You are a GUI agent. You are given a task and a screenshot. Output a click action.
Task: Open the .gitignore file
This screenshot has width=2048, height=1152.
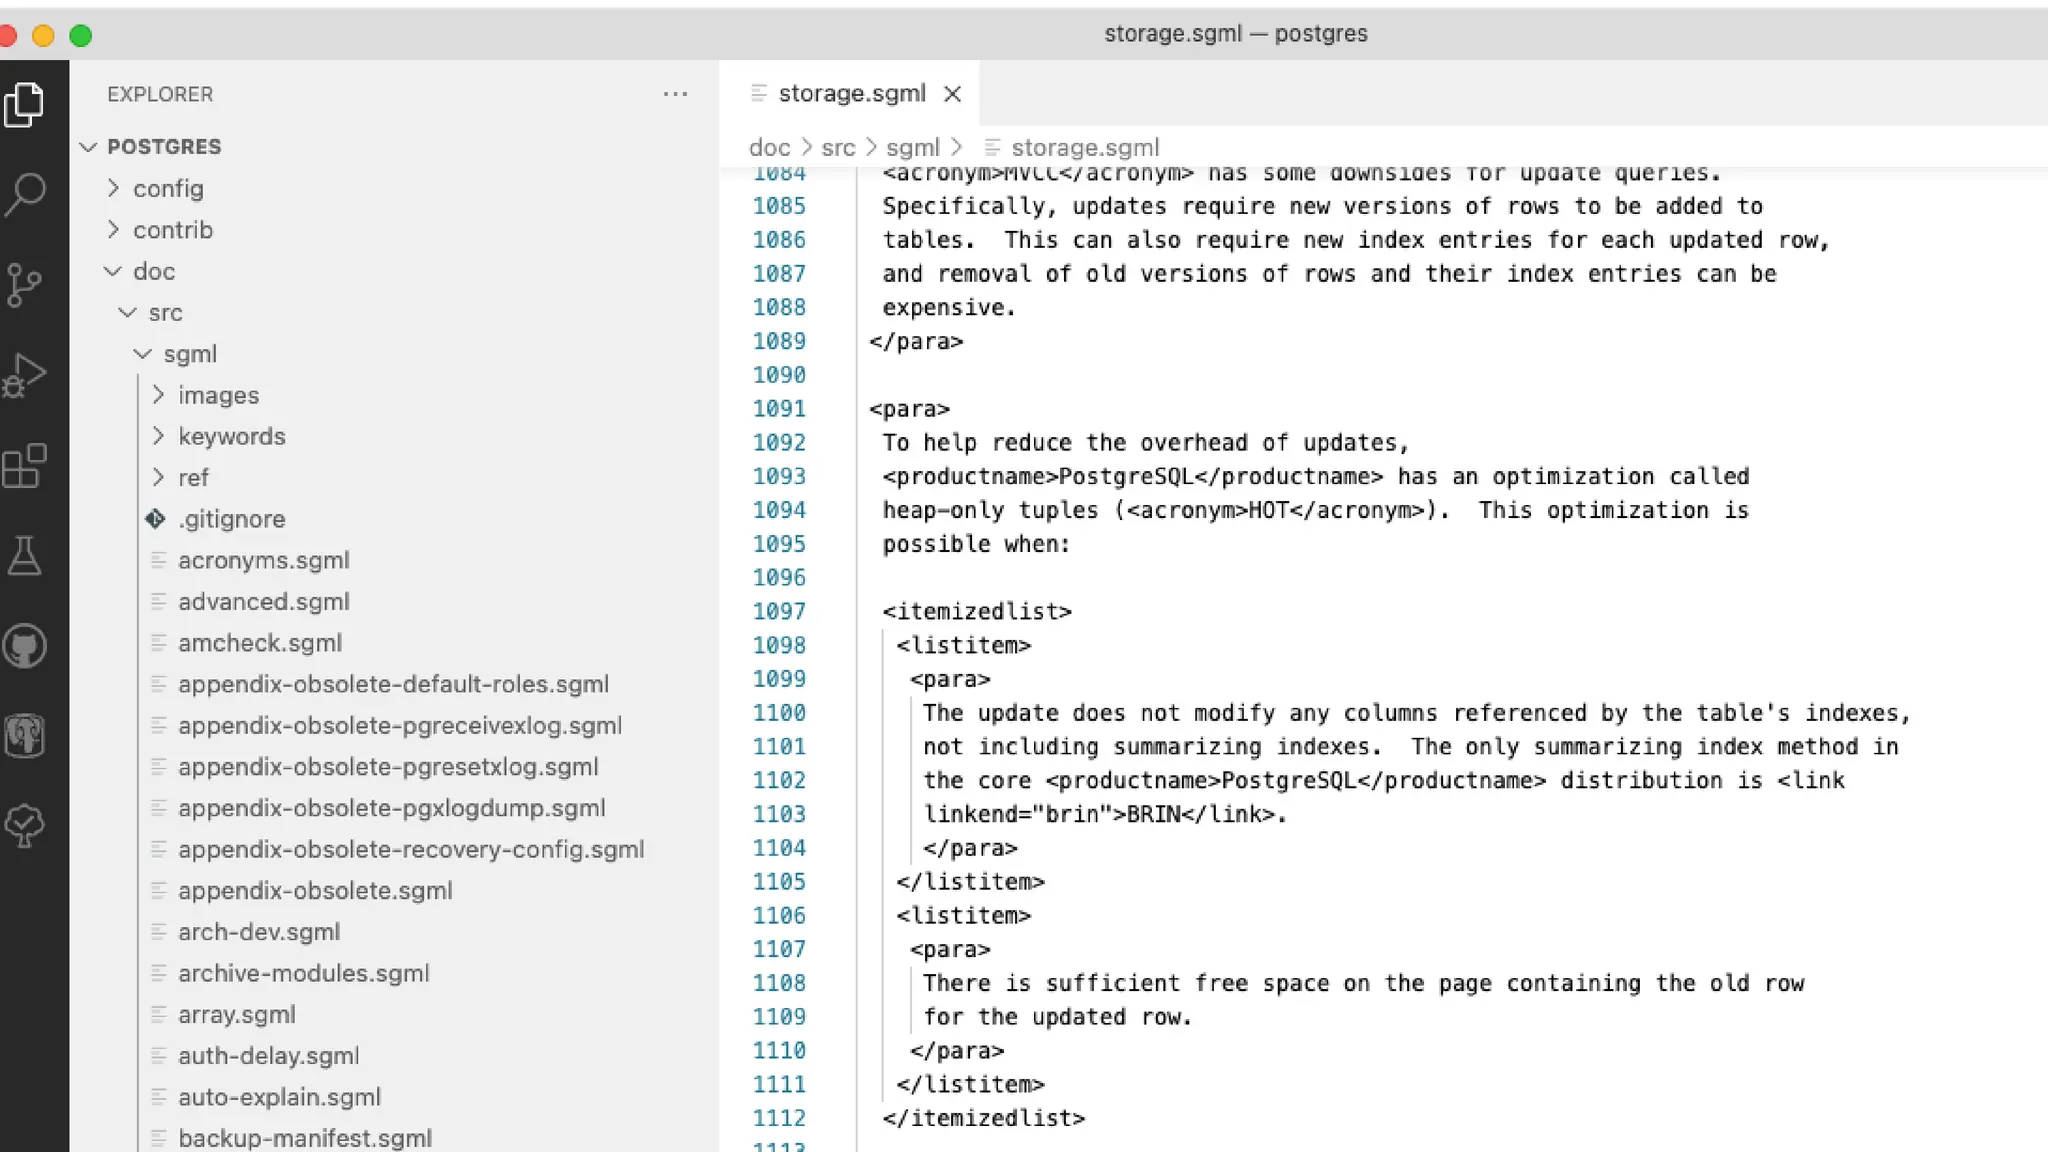click(x=231, y=519)
